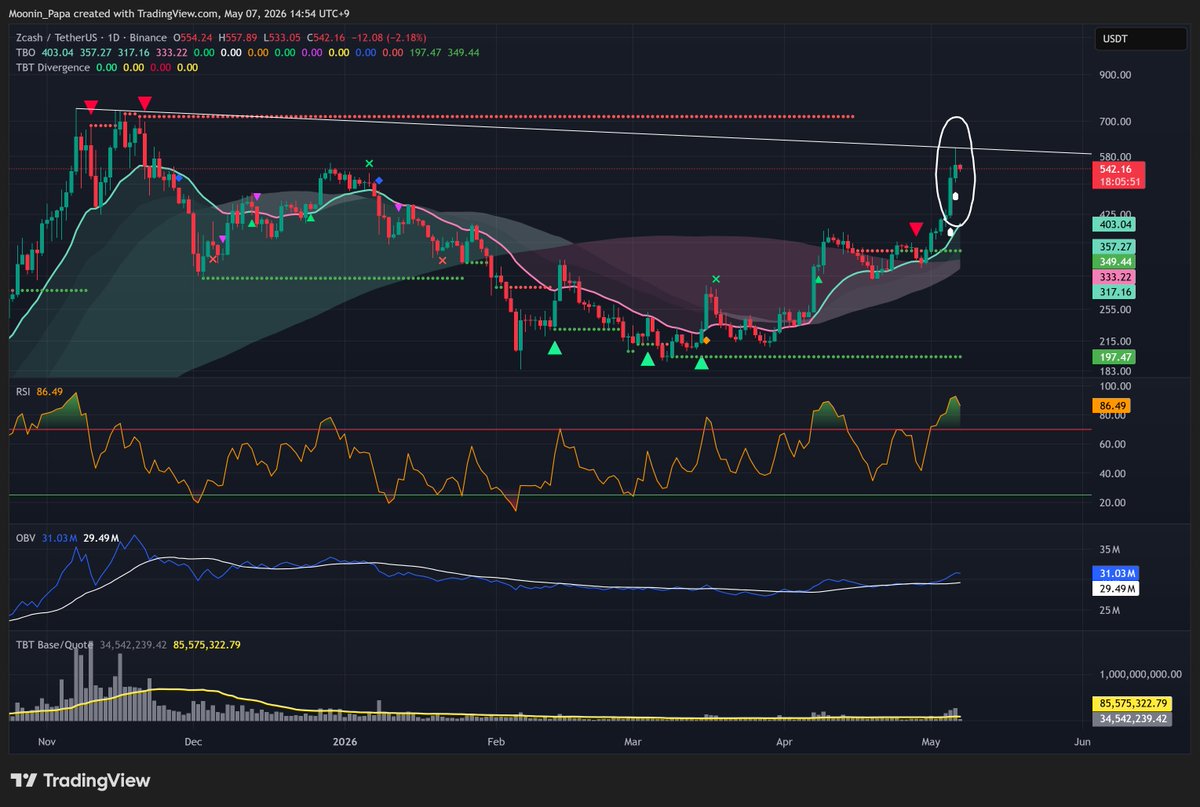Click the orange diamond marker in March
This screenshot has height=807, width=1200.
pyautogui.click(x=706, y=341)
